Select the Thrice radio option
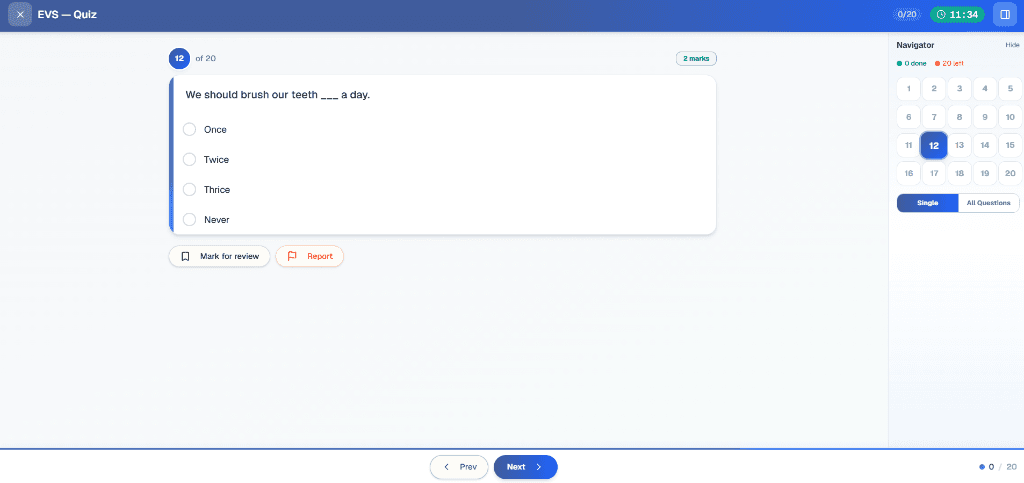Viewport: 1024px width, 483px height. [189, 189]
